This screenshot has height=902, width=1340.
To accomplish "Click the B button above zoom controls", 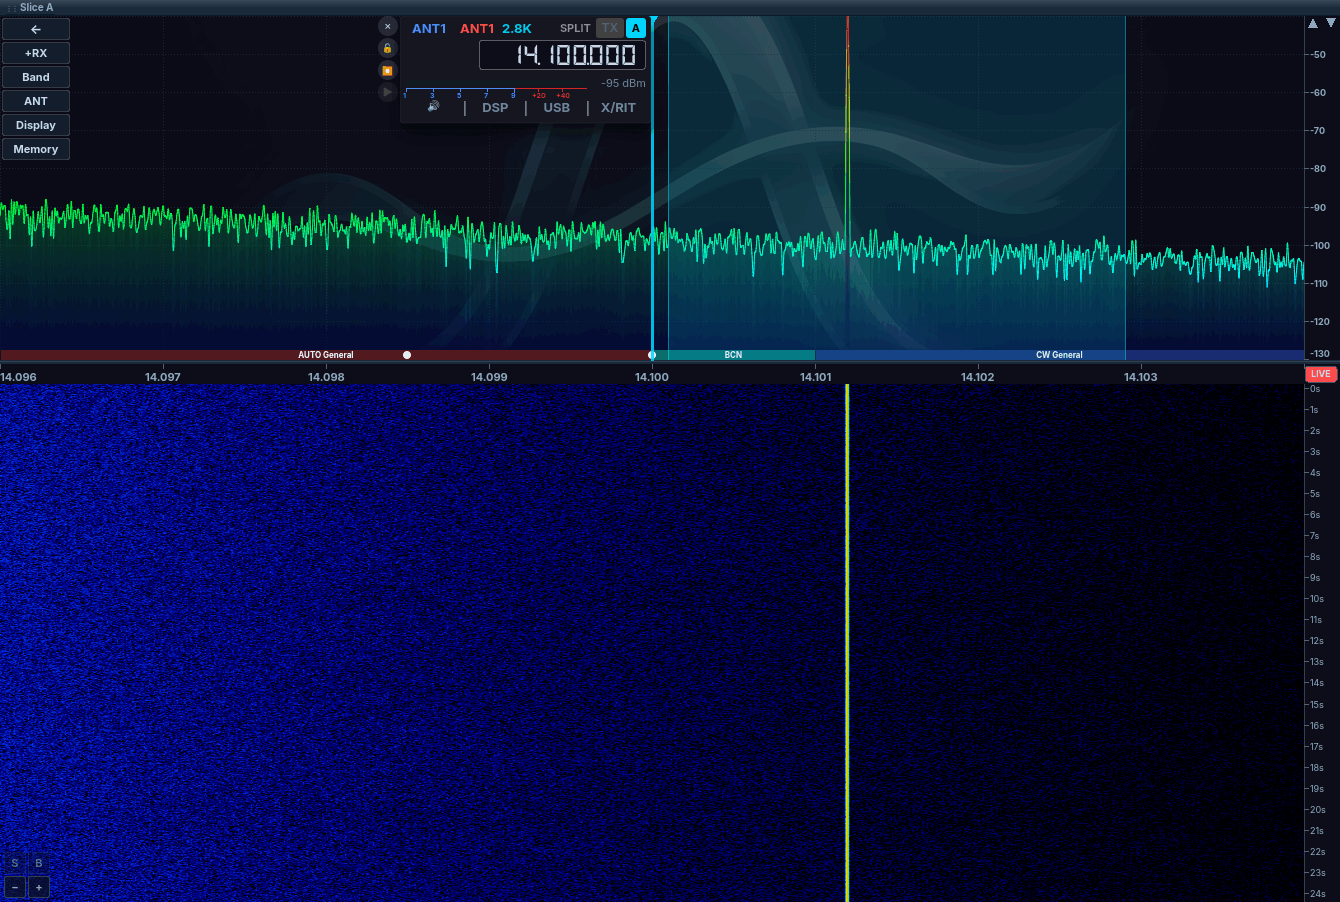I will [x=39, y=863].
